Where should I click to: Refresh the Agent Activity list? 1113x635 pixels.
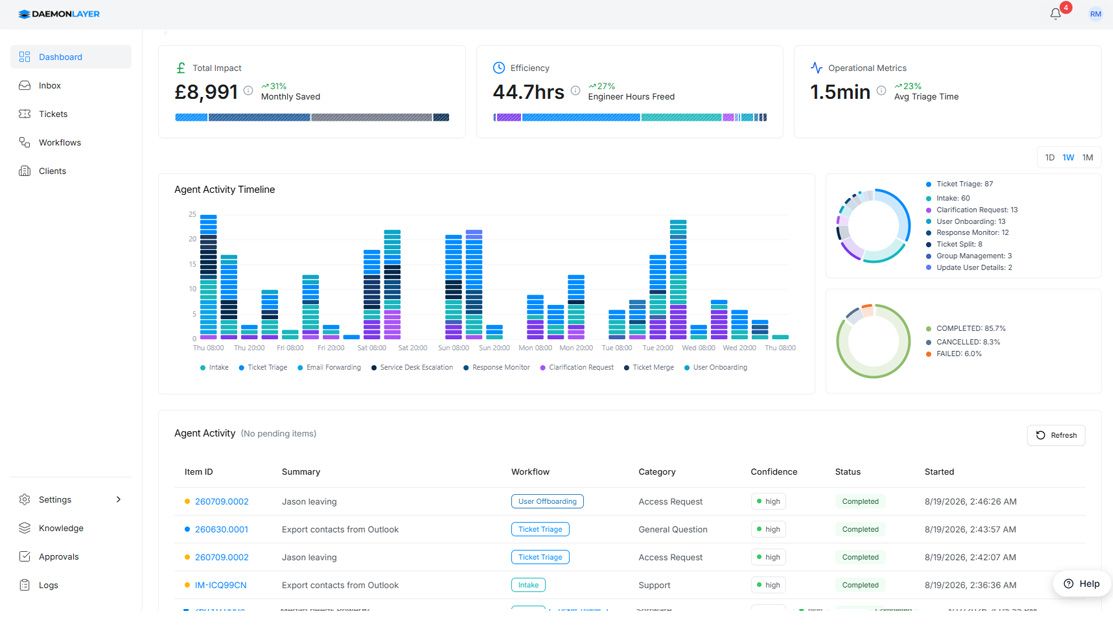1056,436
